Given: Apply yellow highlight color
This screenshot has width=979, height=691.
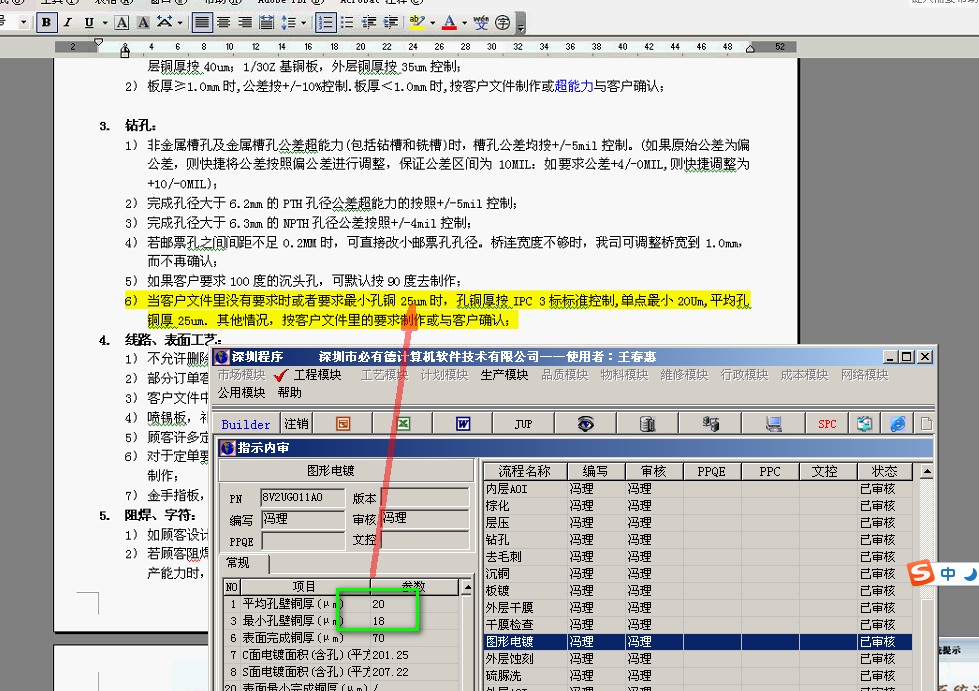Looking at the screenshot, I should tap(417, 23).
